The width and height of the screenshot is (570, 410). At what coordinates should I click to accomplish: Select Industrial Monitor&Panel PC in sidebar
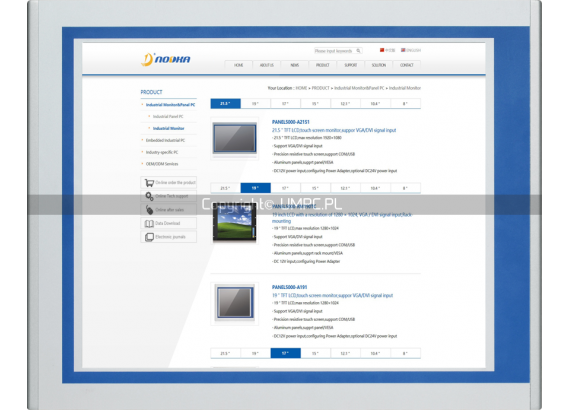(170, 105)
